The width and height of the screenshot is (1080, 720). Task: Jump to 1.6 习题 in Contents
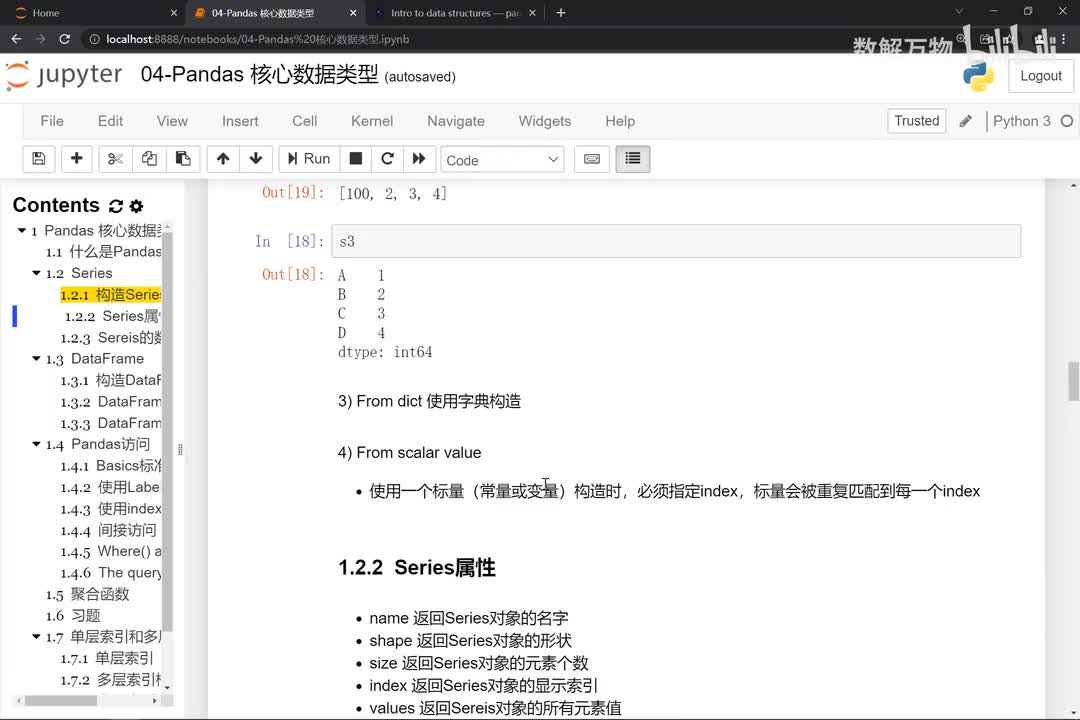(x=73, y=615)
